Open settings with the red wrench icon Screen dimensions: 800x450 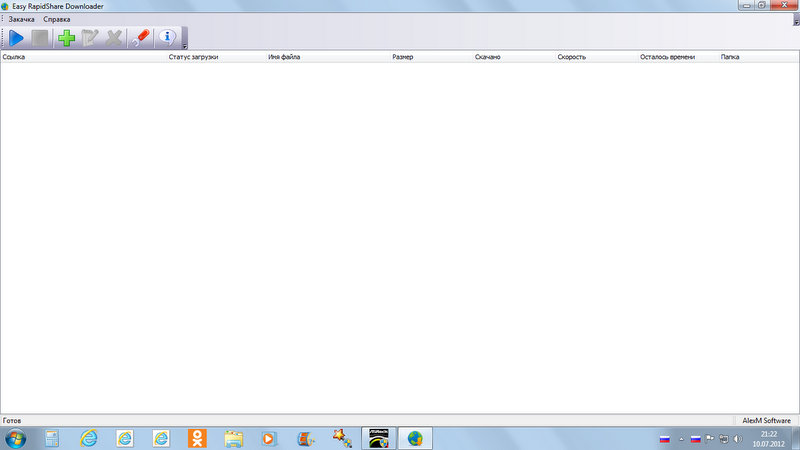(140, 38)
